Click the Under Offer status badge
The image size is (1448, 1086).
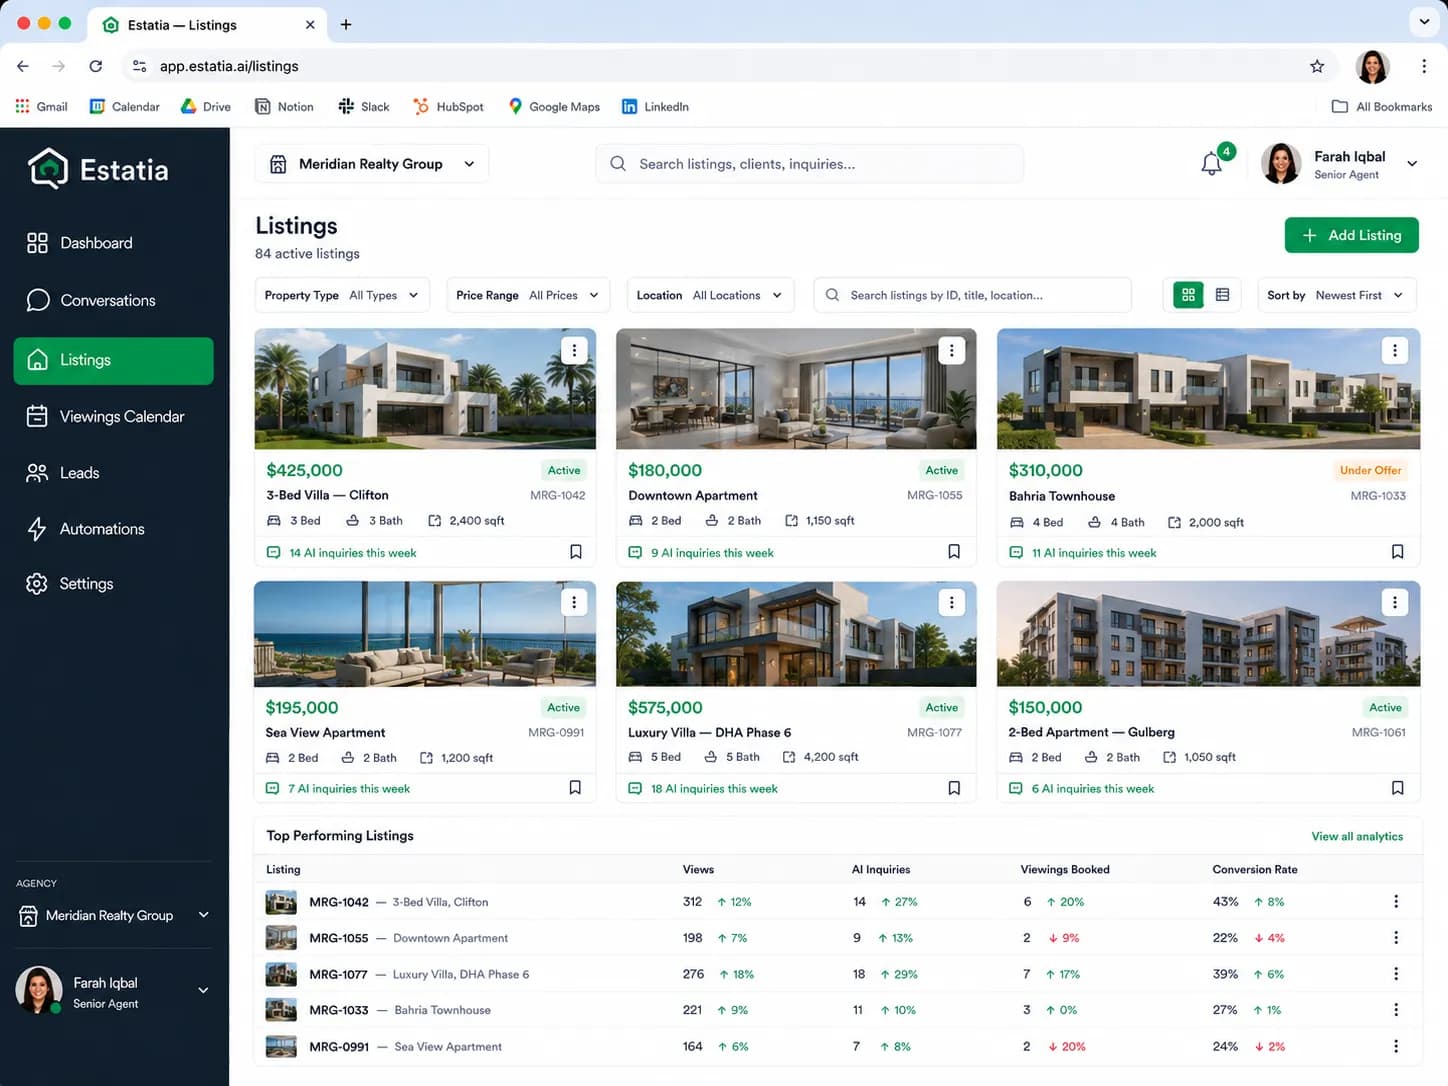[x=1370, y=470]
